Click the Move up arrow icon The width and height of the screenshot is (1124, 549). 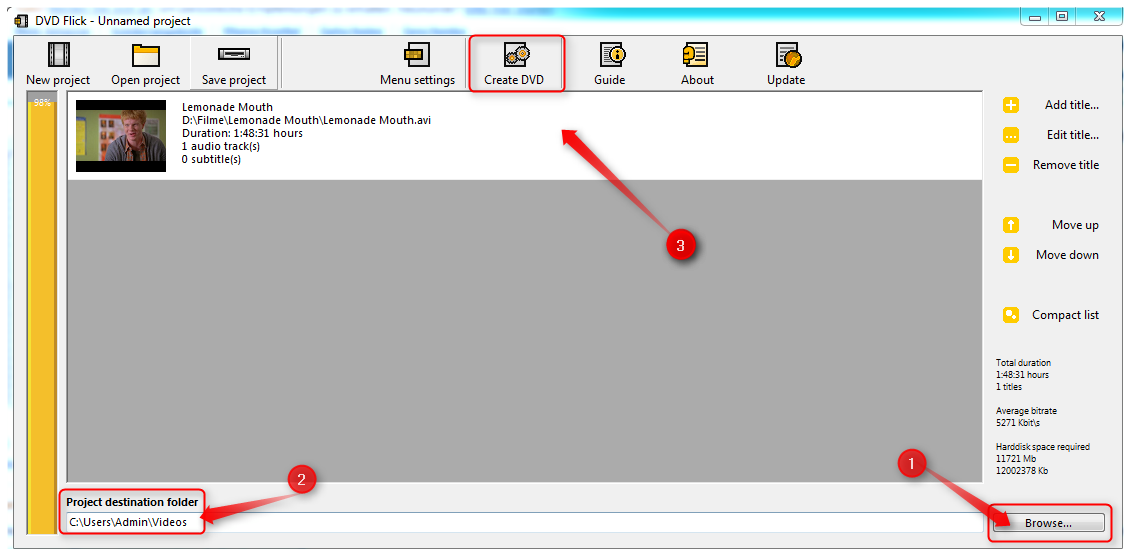click(x=1011, y=225)
